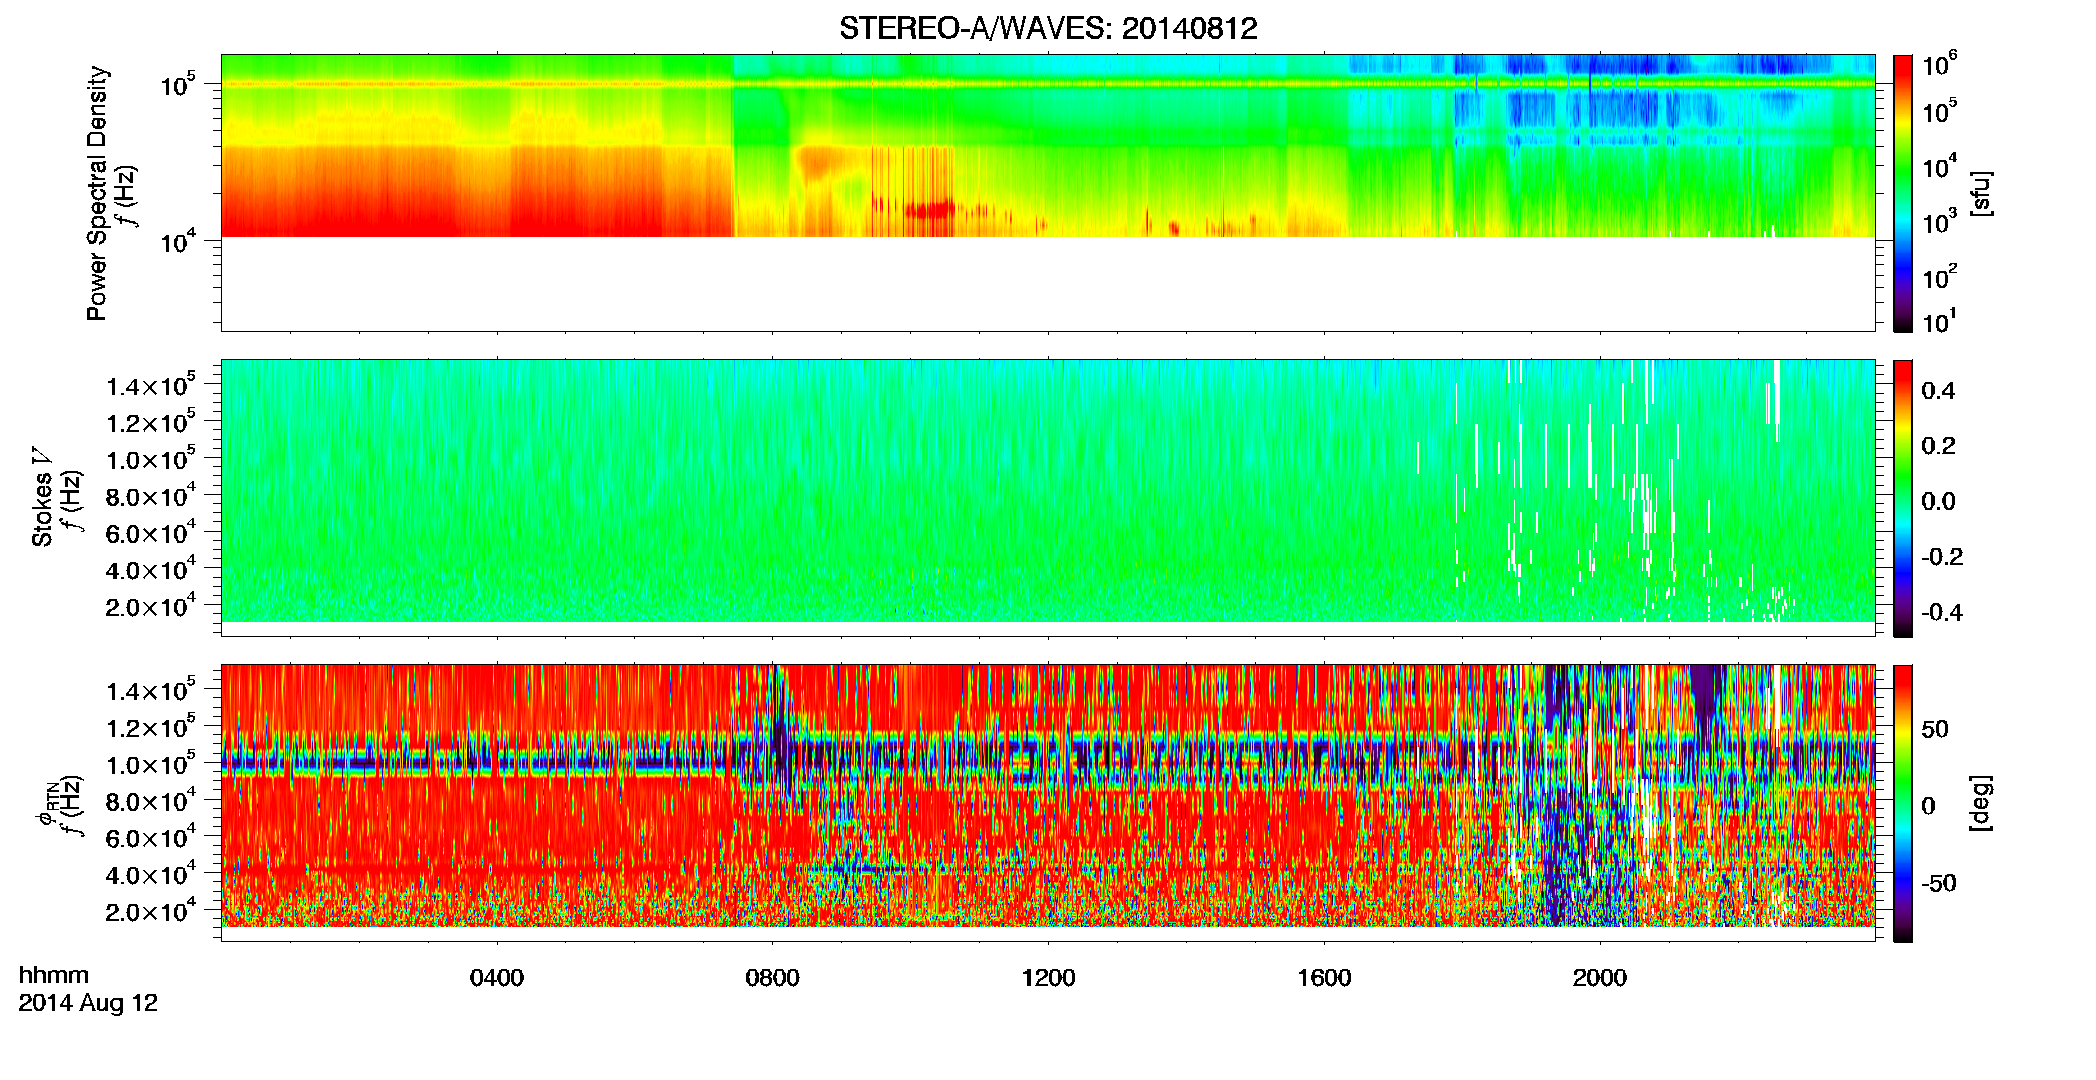Screen dimensions: 2096x1080
Task: Click the 2014 Aug 12 date label
Action: (88, 1003)
